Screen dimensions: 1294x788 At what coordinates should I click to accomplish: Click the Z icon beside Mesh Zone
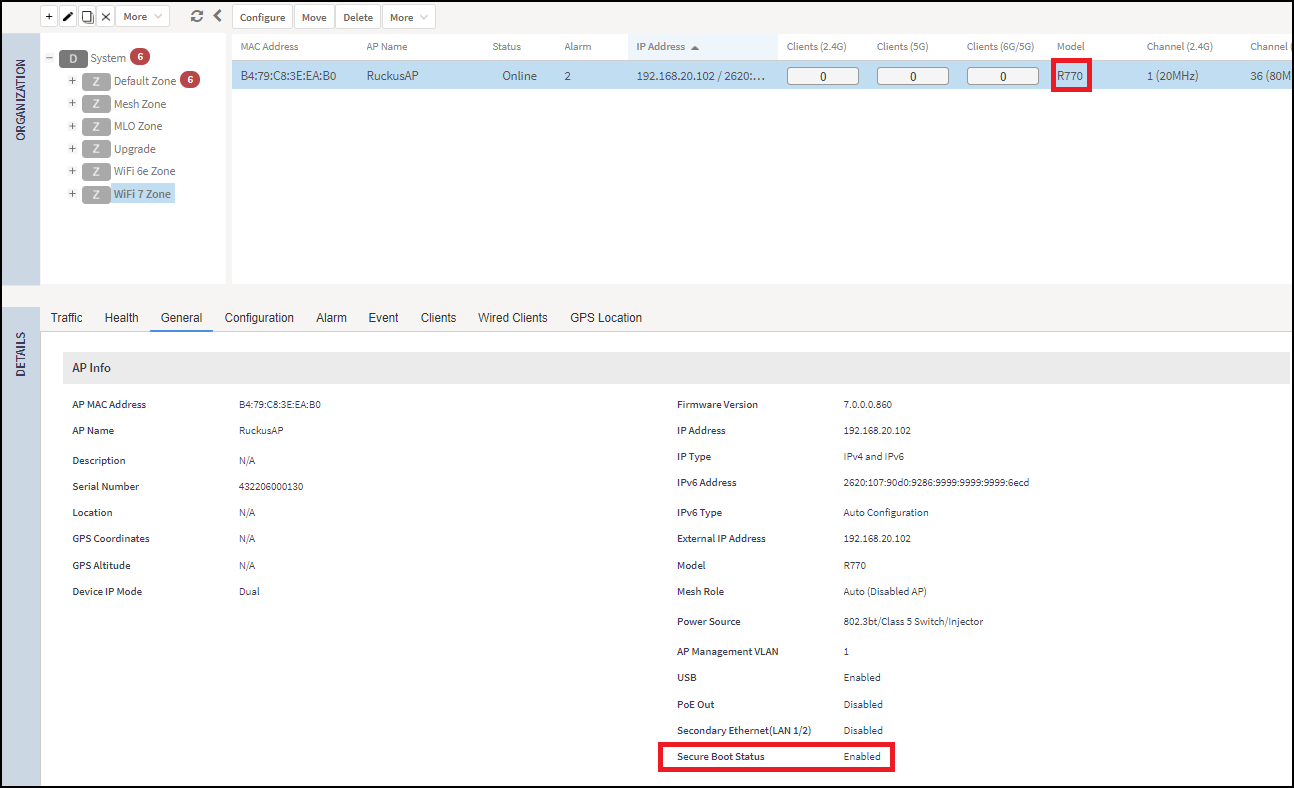(x=96, y=104)
